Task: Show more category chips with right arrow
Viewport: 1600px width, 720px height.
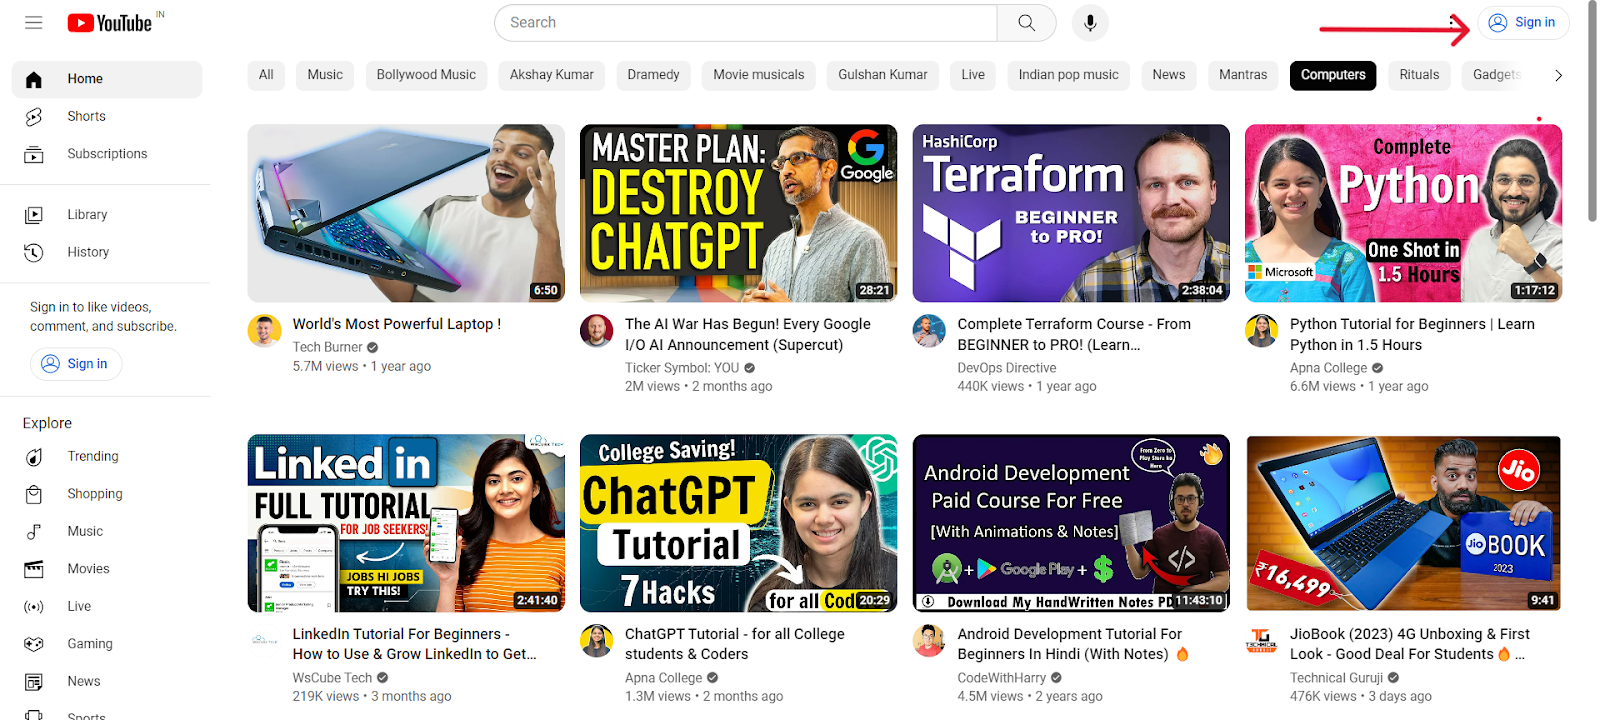Action: (1558, 75)
